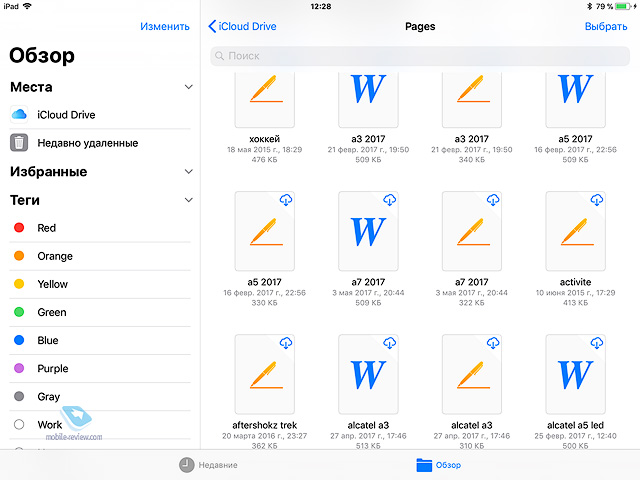Open the Recently Deleted trash icon
Image resolution: width=640 pixels, height=480 pixels.
(19, 143)
